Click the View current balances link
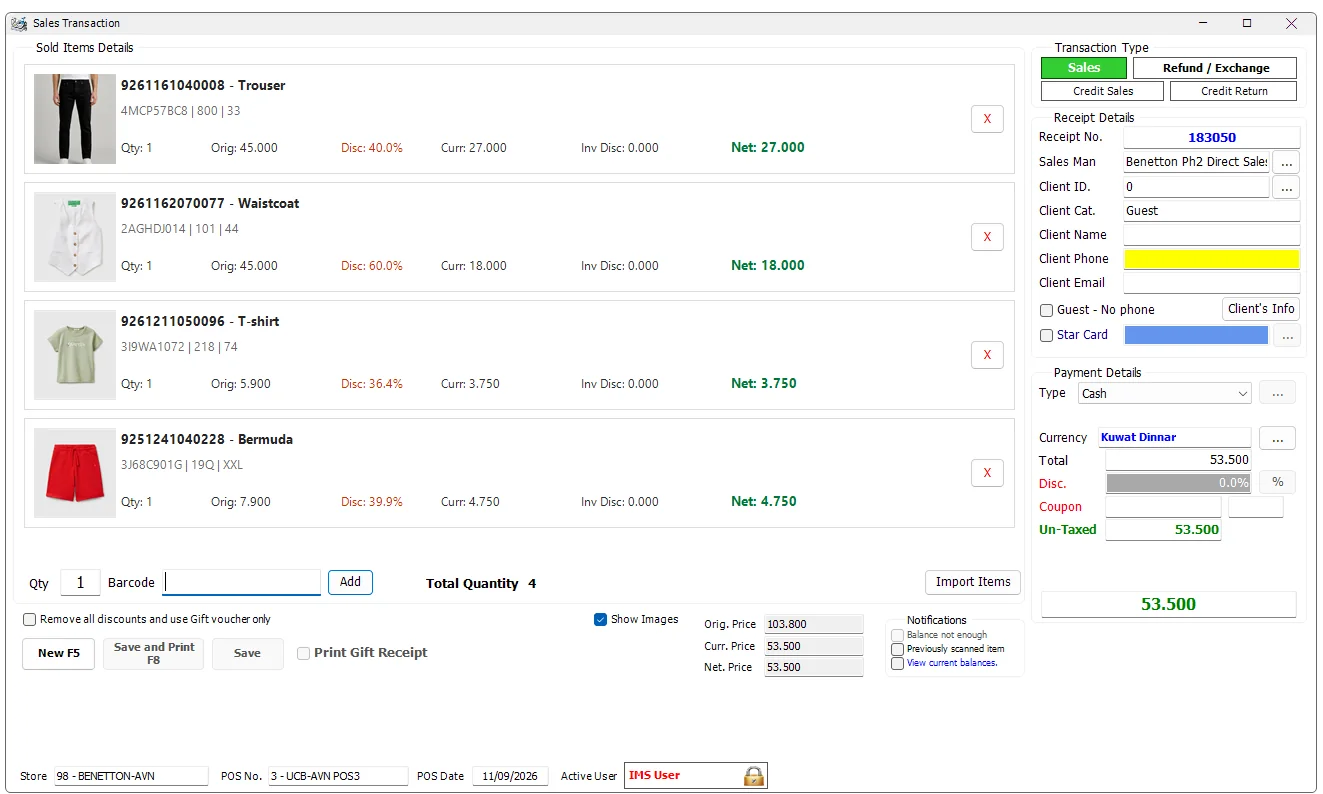The image size is (1323, 794). pyautogui.click(x=952, y=663)
